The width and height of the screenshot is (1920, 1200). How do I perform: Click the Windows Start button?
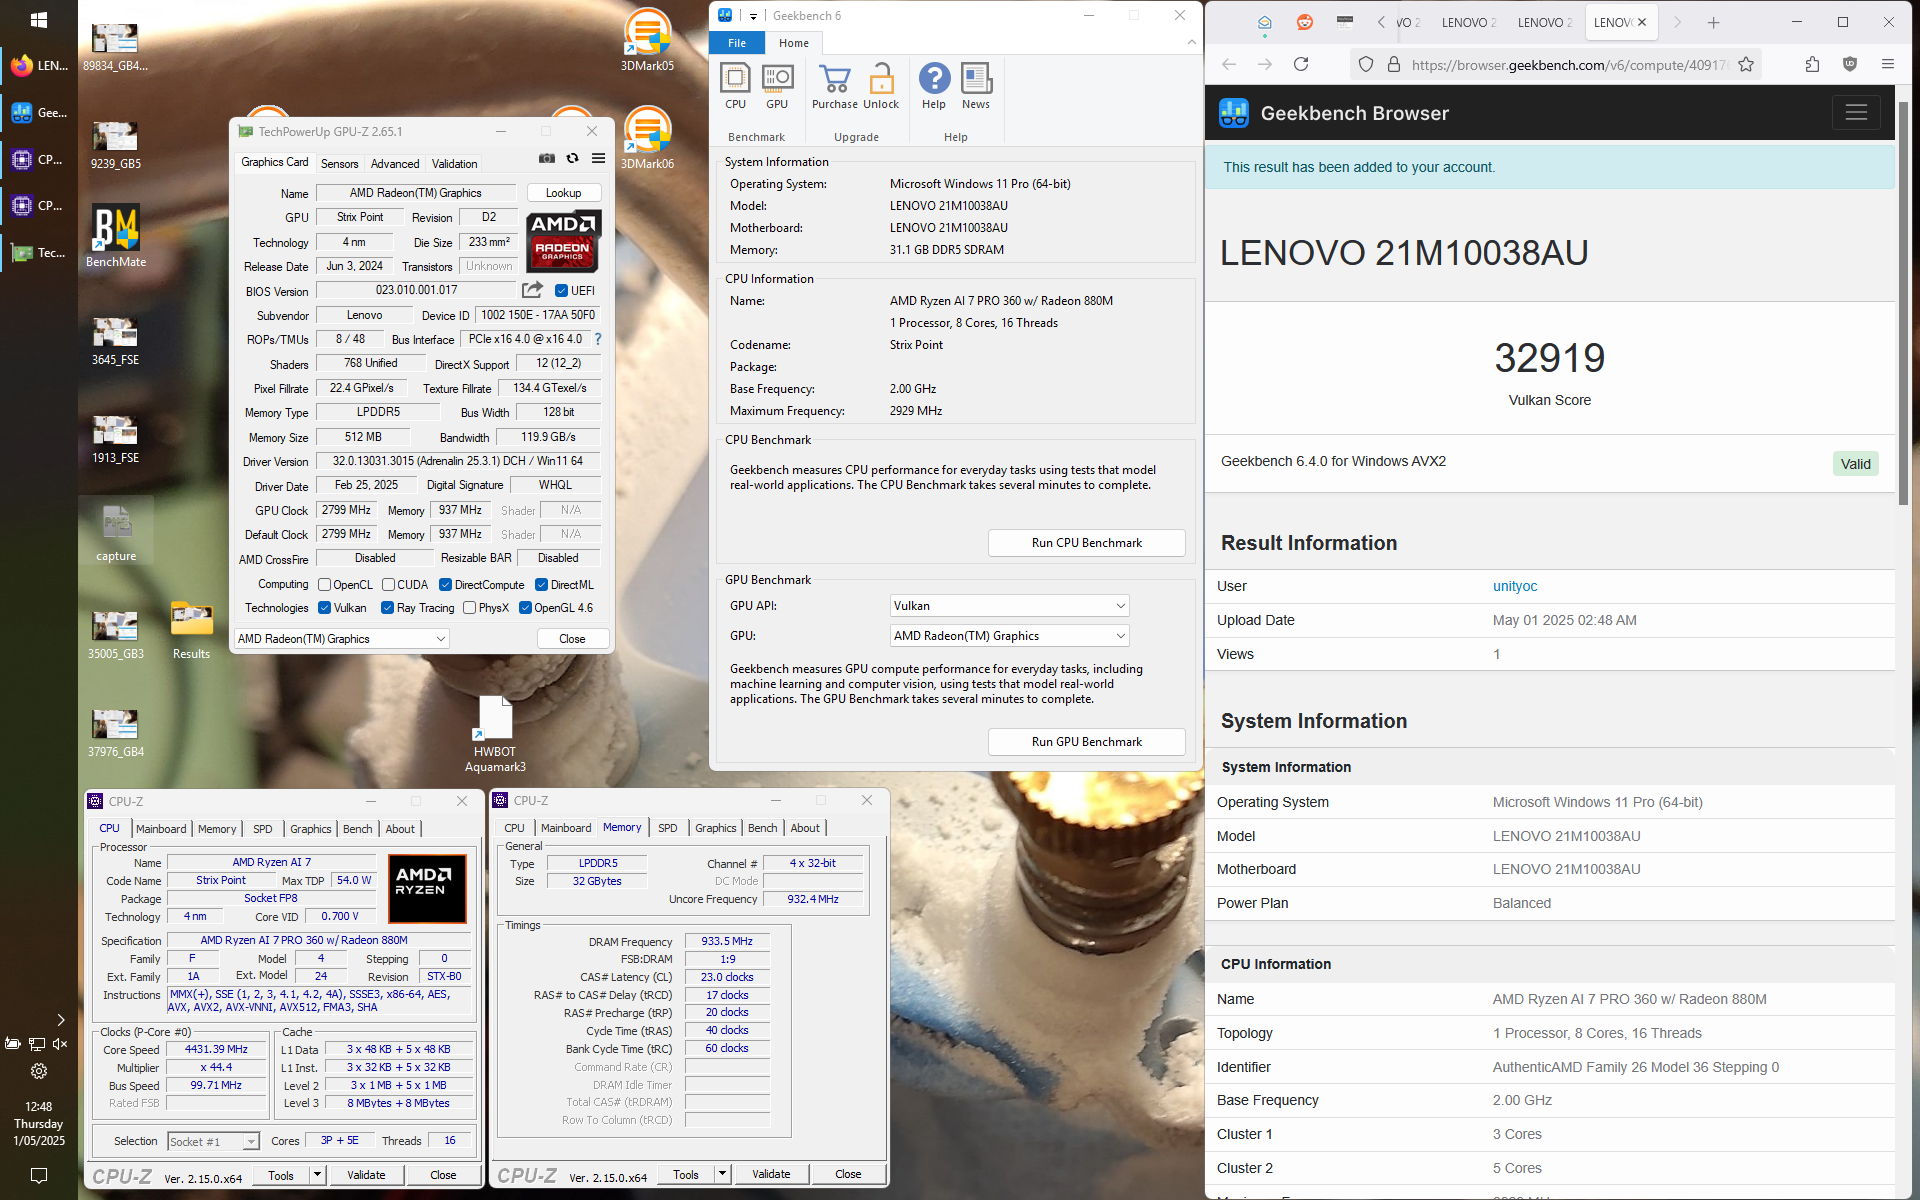[x=39, y=19]
